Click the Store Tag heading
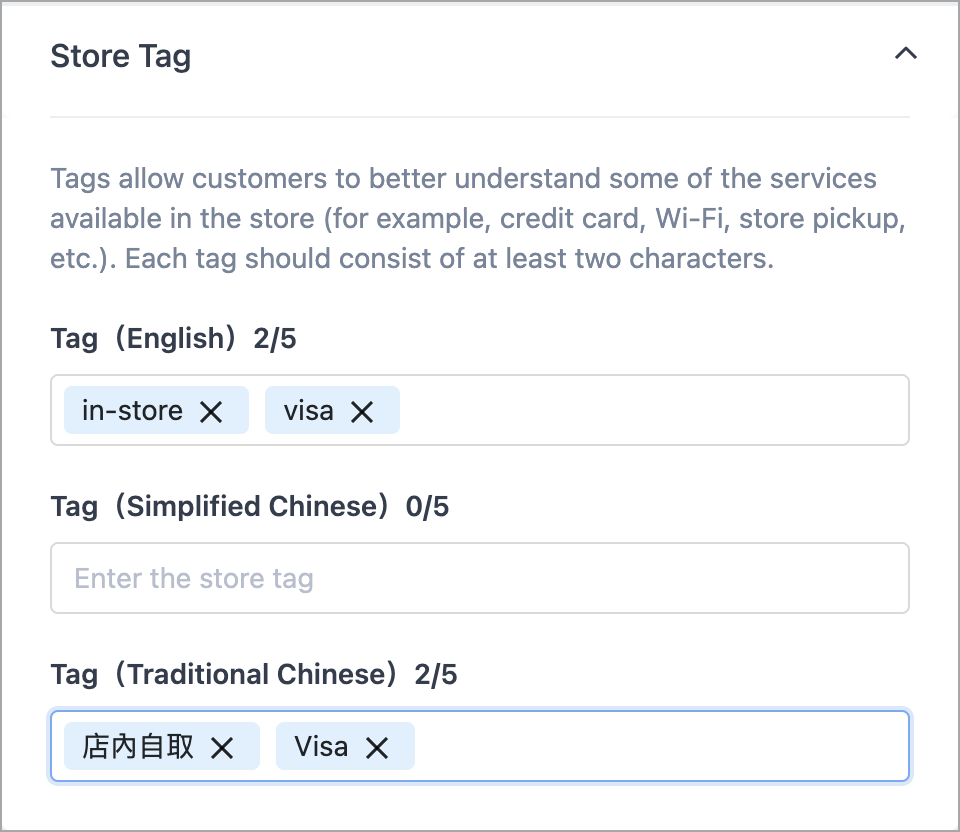960x832 pixels. [x=121, y=56]
